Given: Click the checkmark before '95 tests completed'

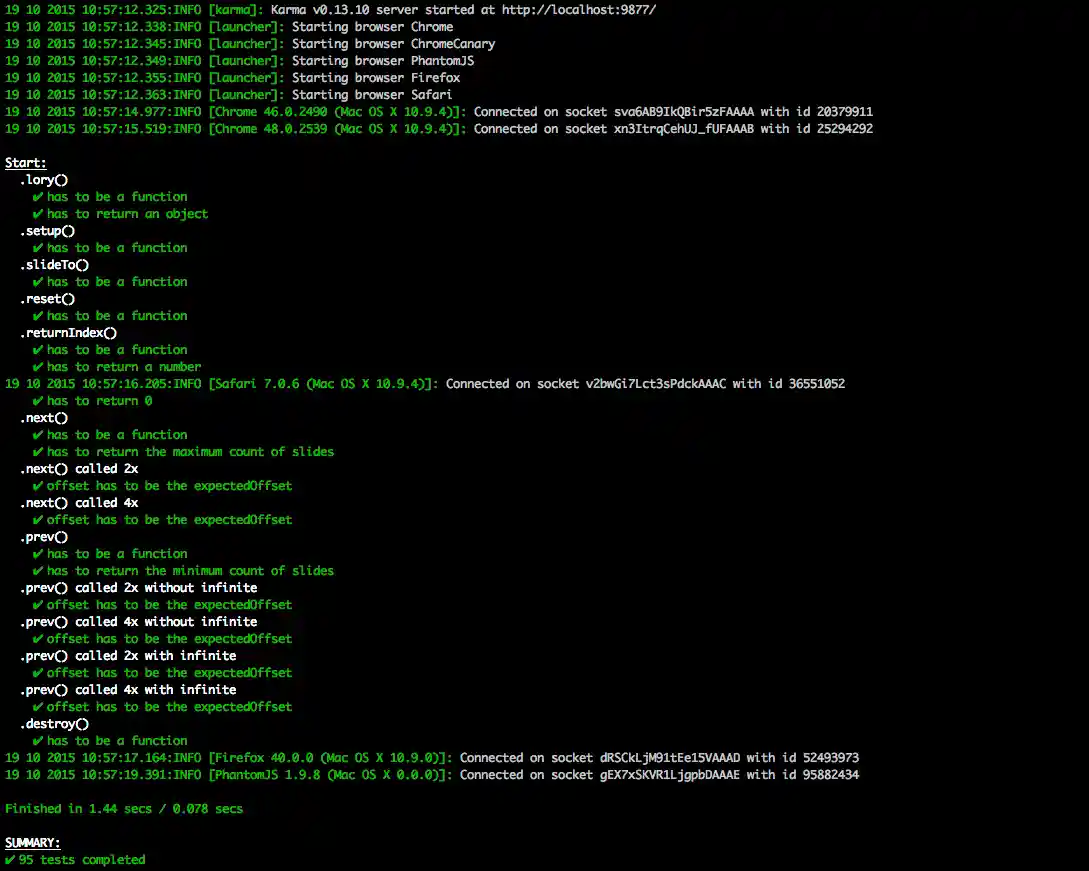Looking at the screenshot, I should (10, 860).
